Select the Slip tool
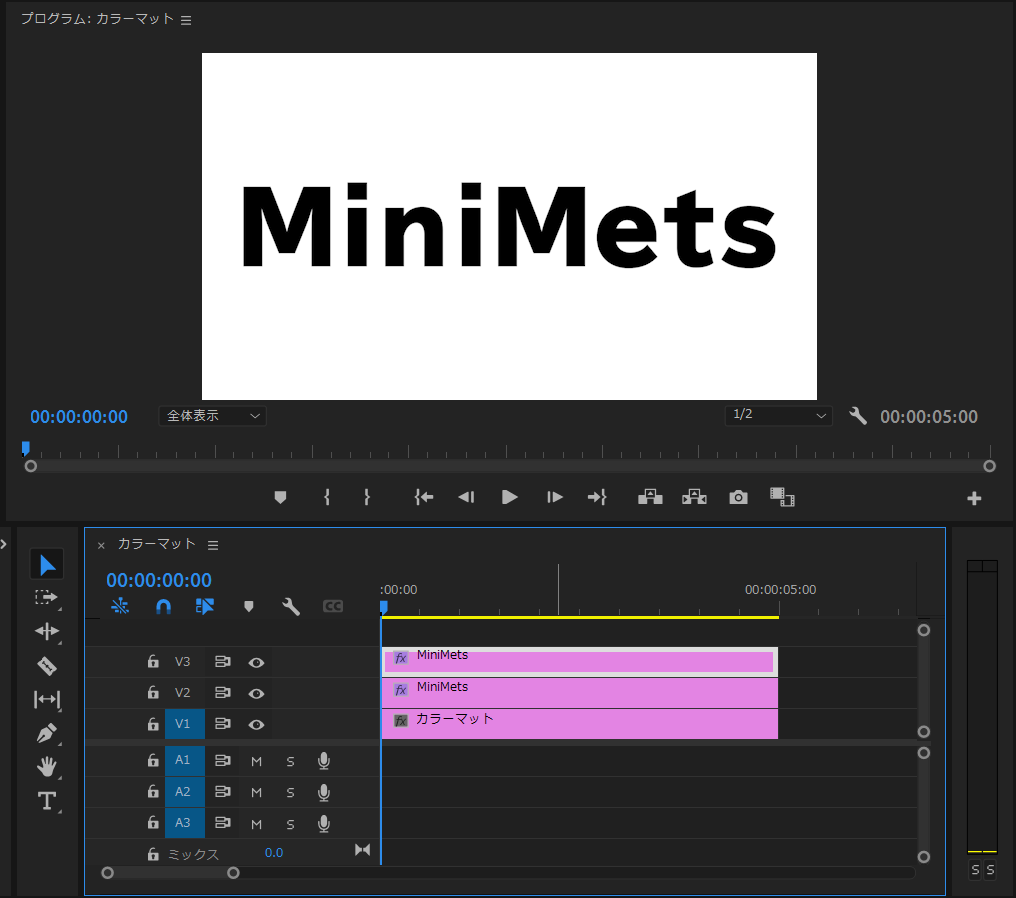Image resolution: width=1016 pixels, height=898 pixels. coord(46,699)
